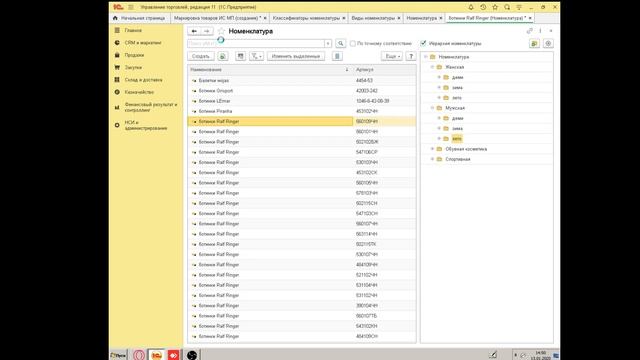Click the settings gear icon above hierarchy tree
The image size is (640, 360).
pyautogui.click(x=548, y=43)
